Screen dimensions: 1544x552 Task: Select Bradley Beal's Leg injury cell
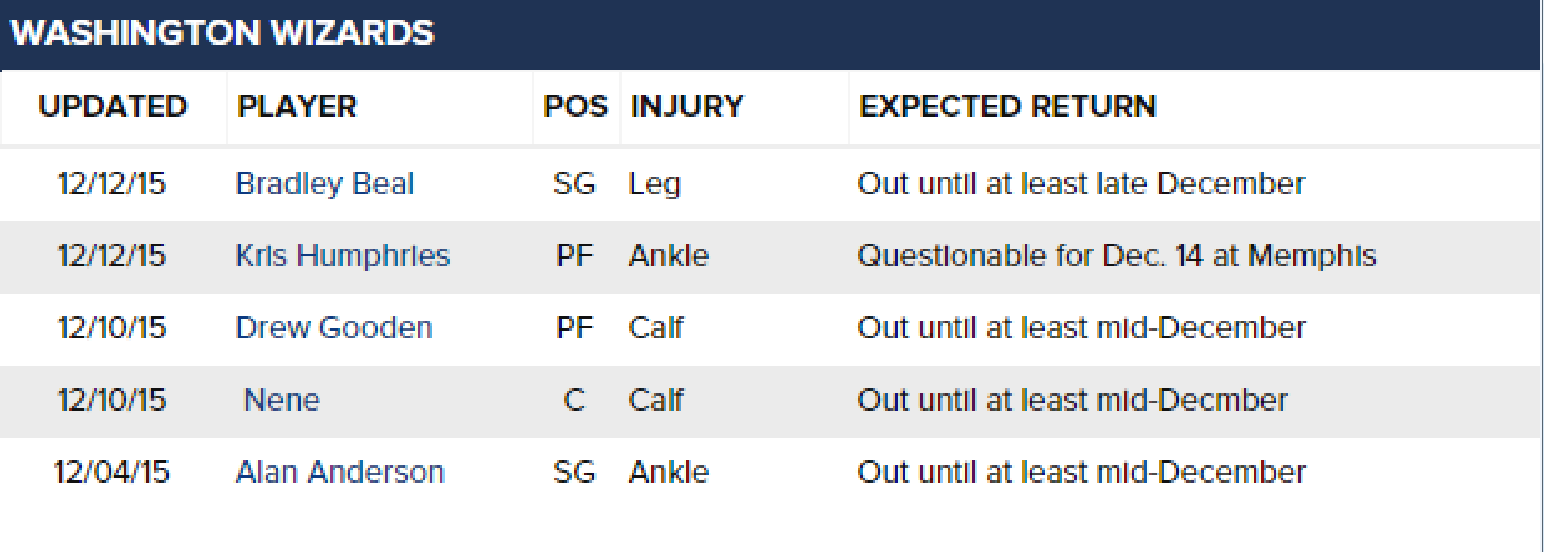(655, 185)
